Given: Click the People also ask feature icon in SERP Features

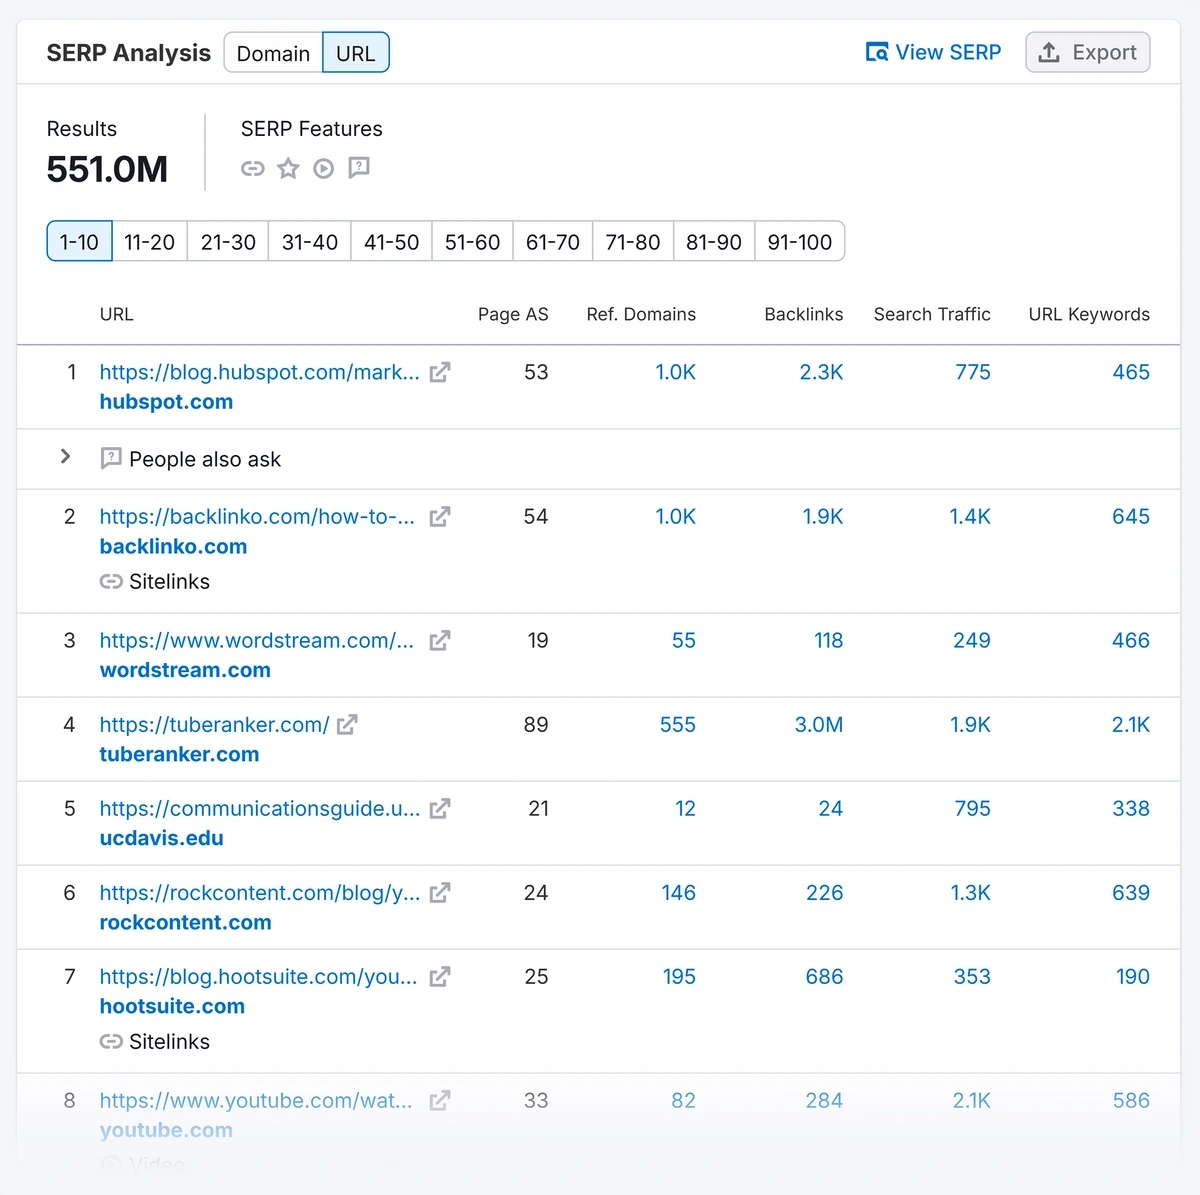Looking at the screenshot, I should tap(359, 168).
